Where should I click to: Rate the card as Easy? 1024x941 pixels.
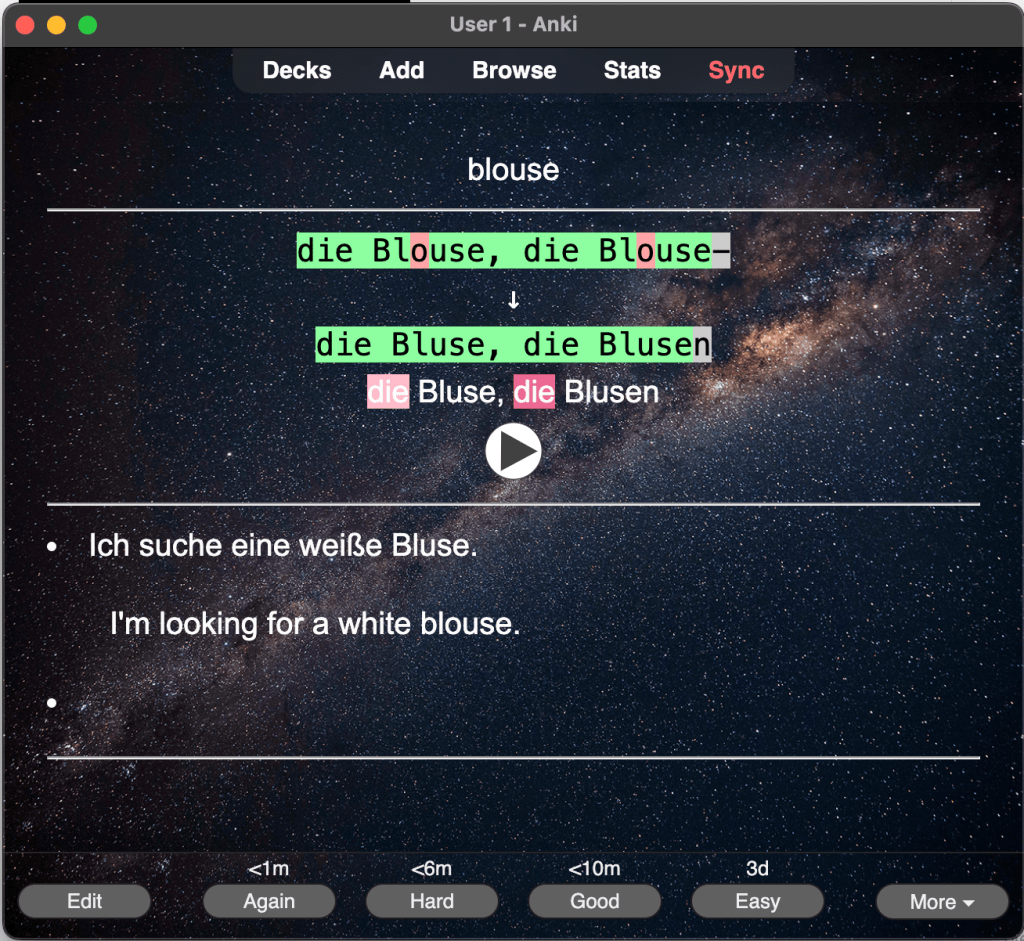[757, 901]
